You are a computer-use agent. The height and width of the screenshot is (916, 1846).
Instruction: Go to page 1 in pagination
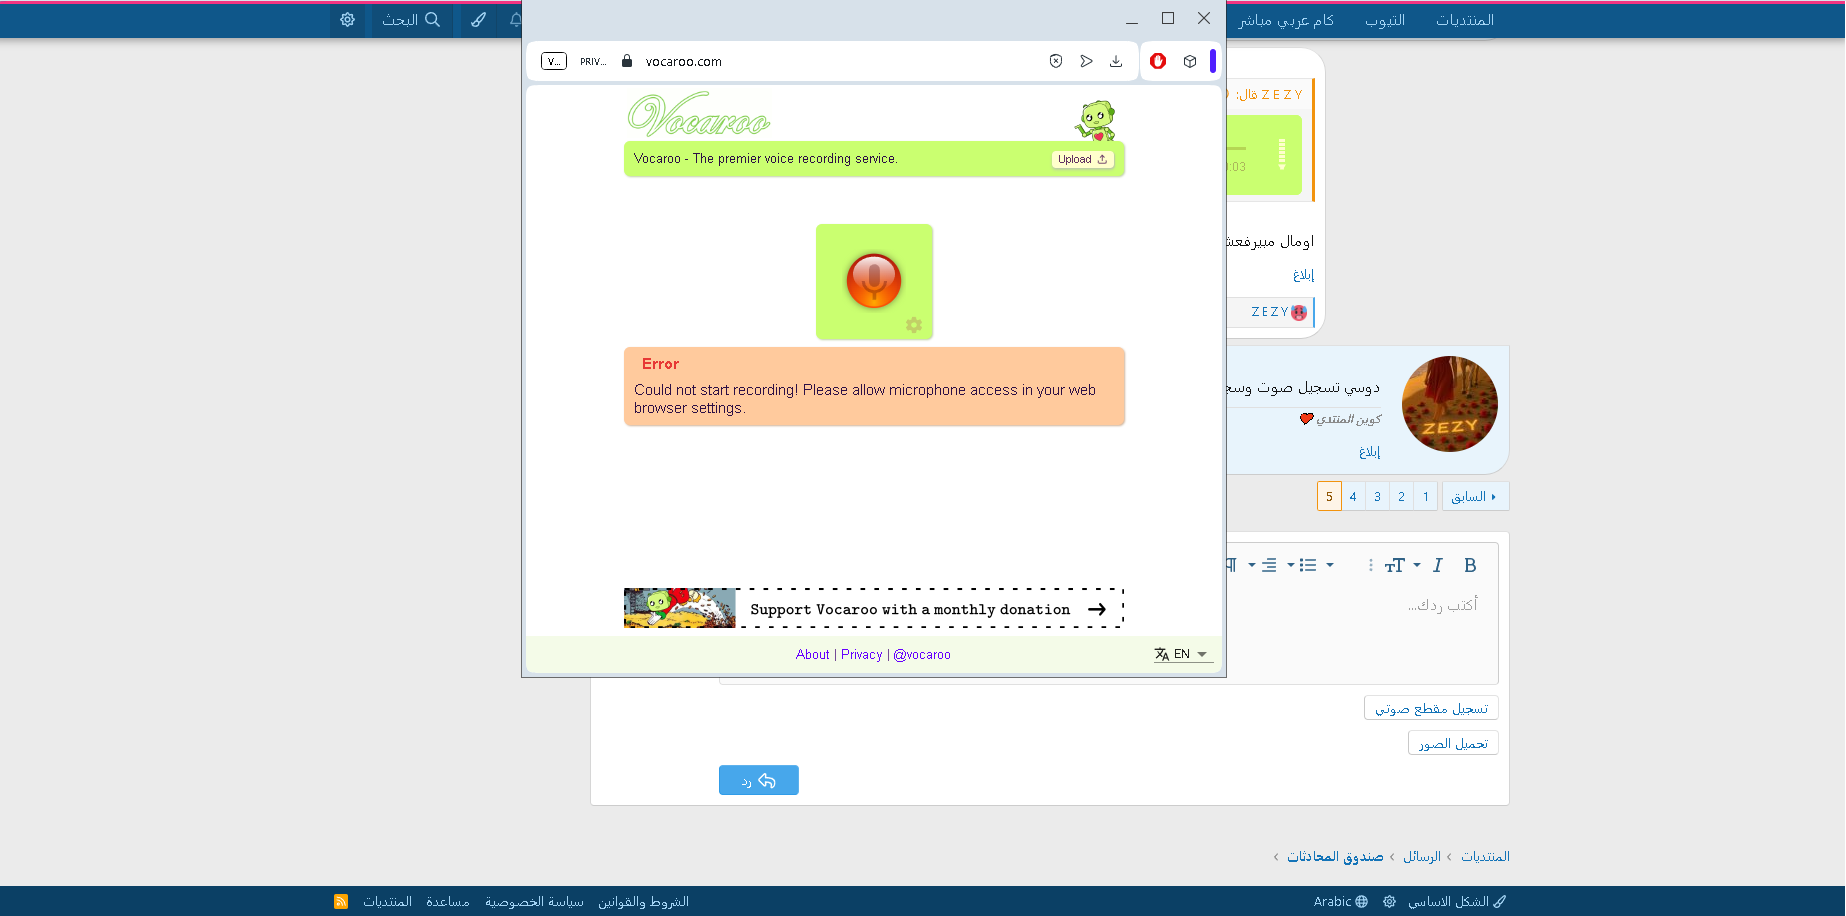tap(1426, 496)
